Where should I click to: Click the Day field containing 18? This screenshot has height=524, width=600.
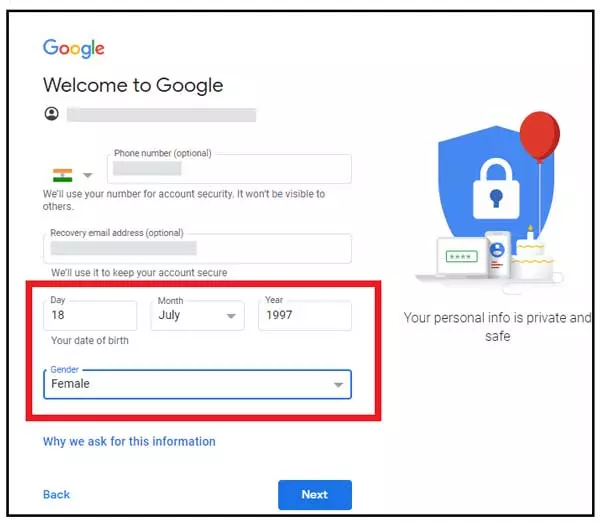[90, 315]
